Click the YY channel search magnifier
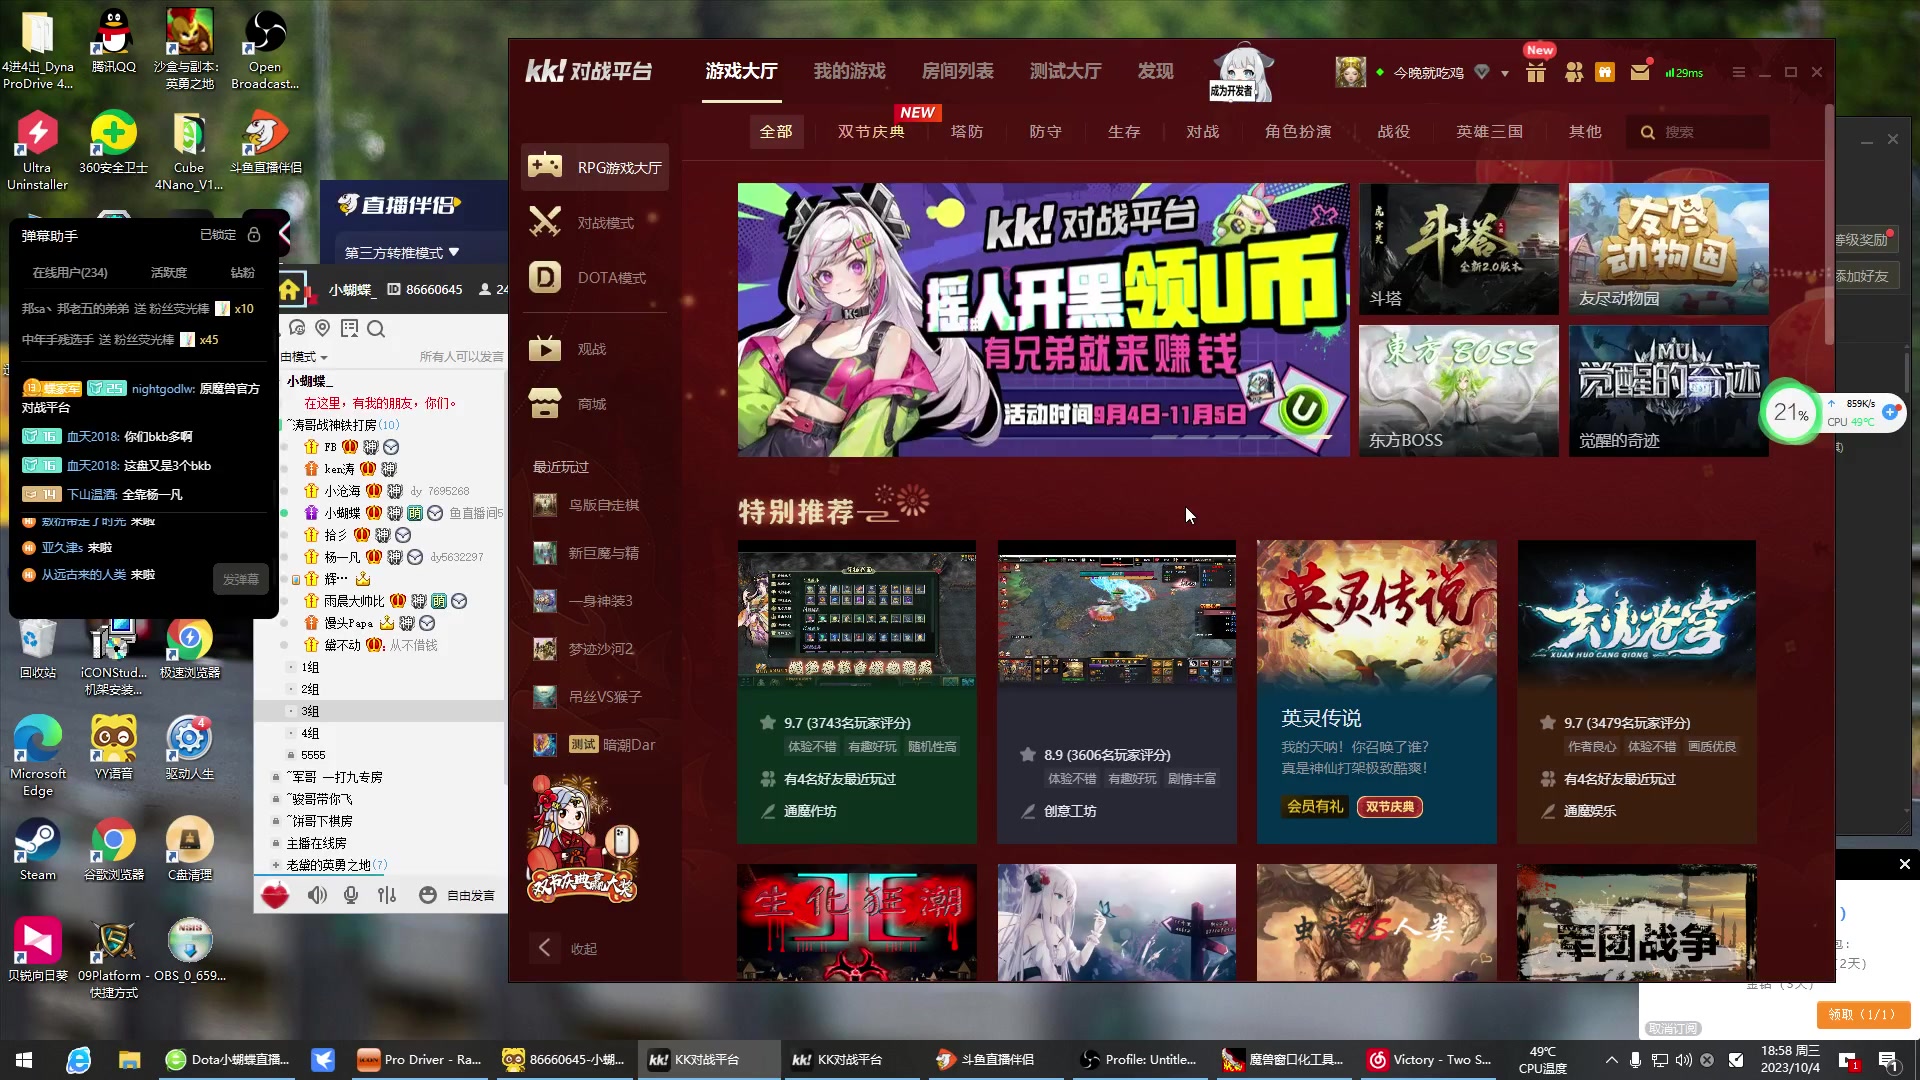The image size is (1920, 1080). coord(375,328)
